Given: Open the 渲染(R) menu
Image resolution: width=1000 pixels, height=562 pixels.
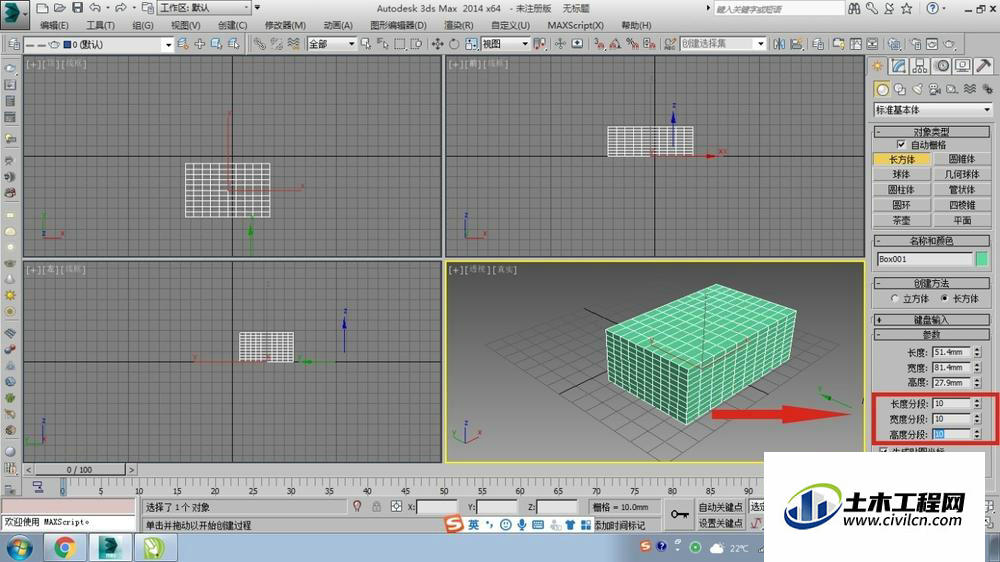Looking at the screenshot, I should 459,26.
